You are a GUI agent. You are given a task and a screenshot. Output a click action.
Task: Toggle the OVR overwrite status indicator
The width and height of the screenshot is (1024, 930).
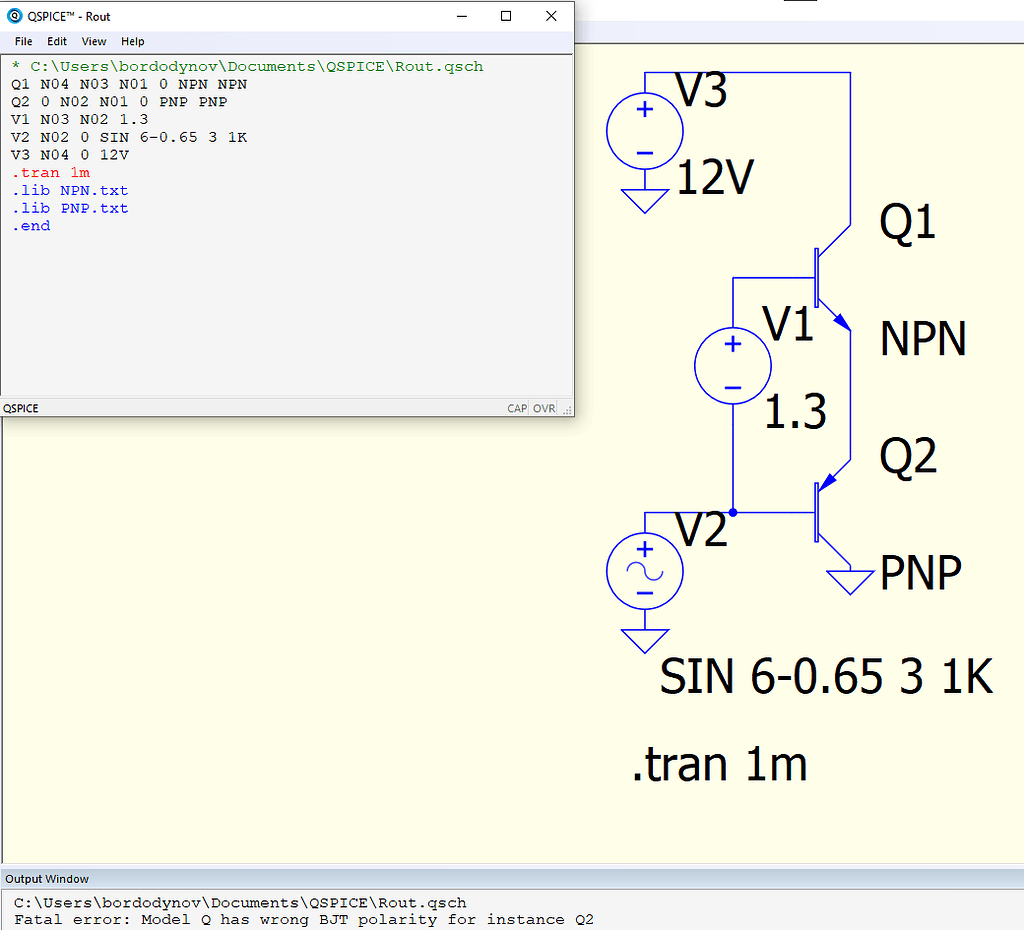(544, 408)
